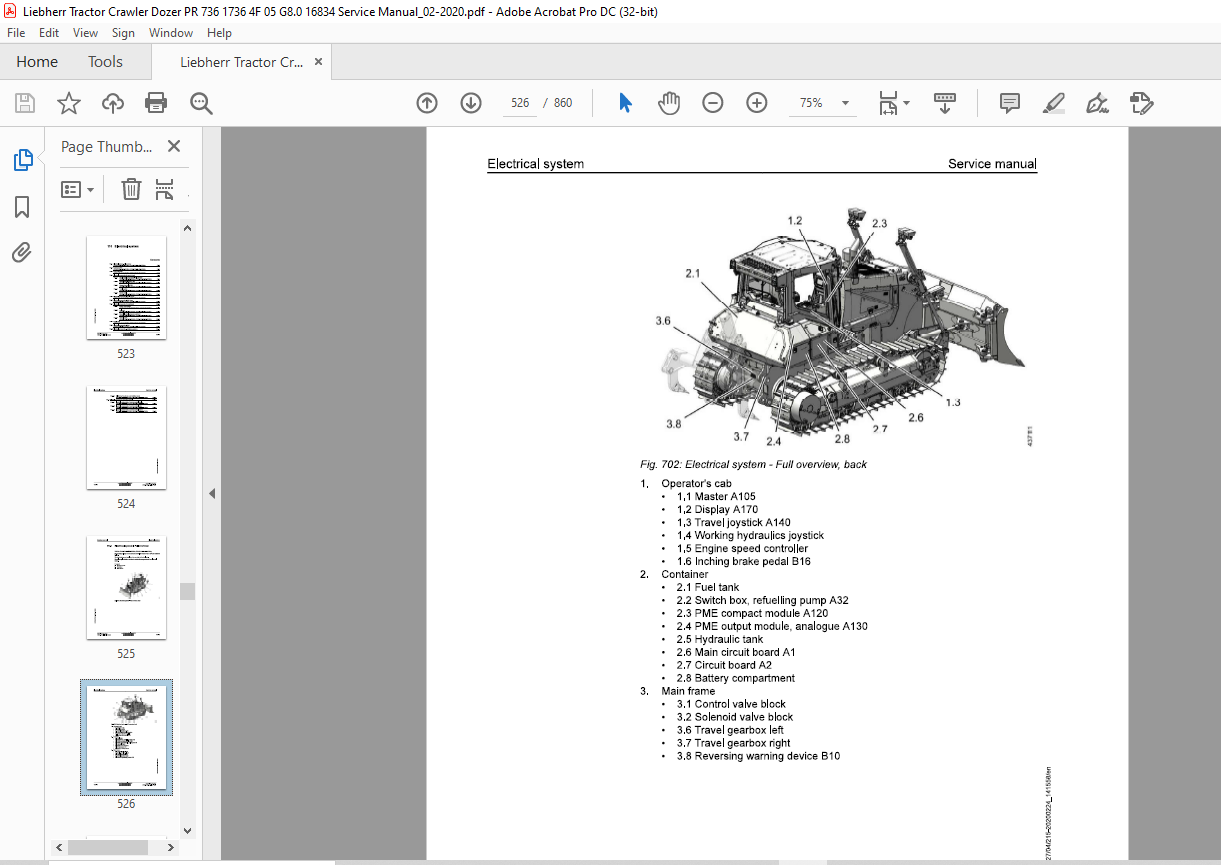1221x865 pixels.
Task: Click the 'Service manual' header text
Action: tap(992, 164)
